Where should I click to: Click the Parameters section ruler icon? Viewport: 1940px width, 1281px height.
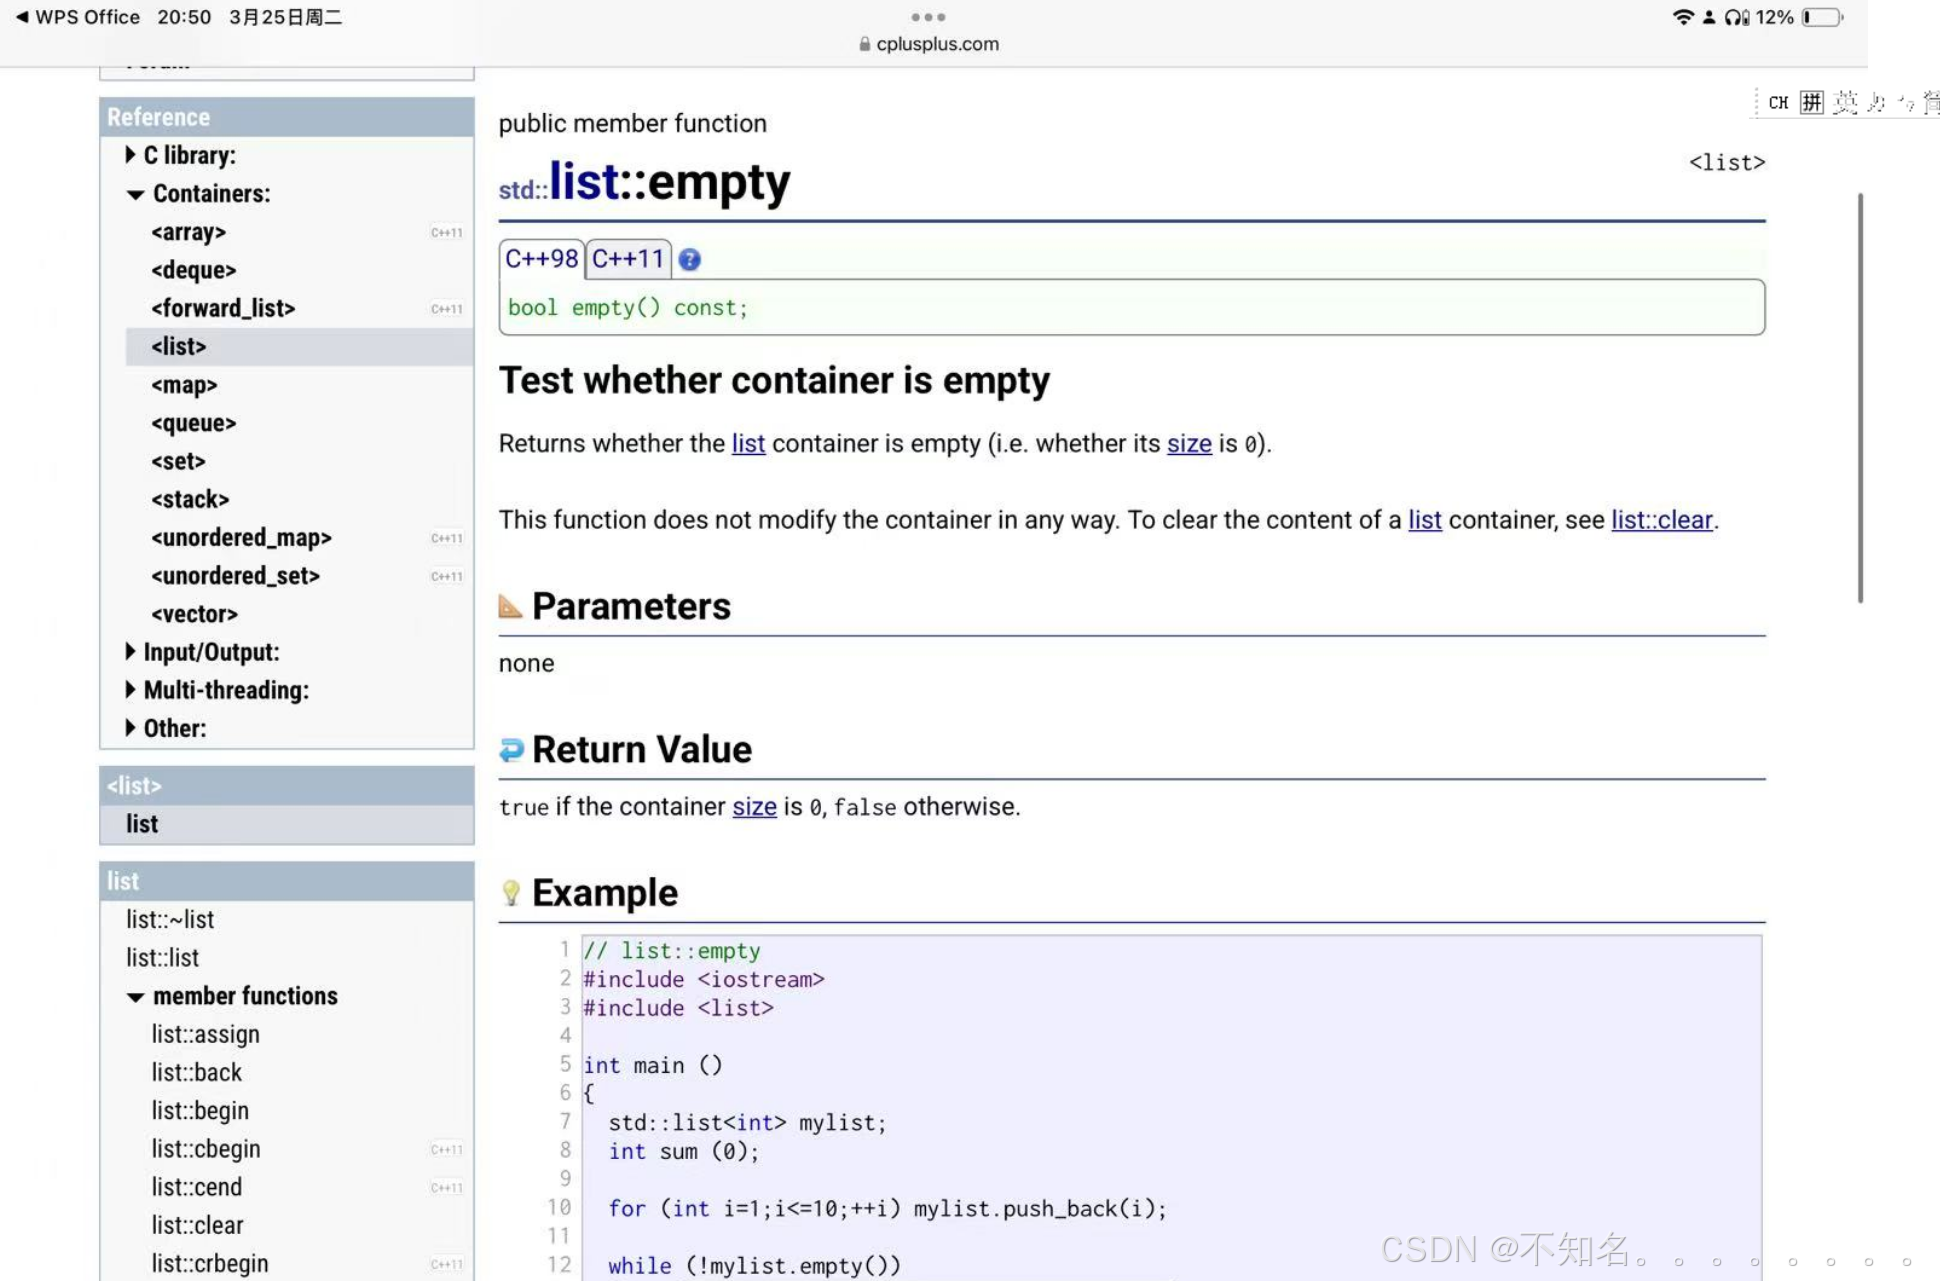[x=510, y=606]
